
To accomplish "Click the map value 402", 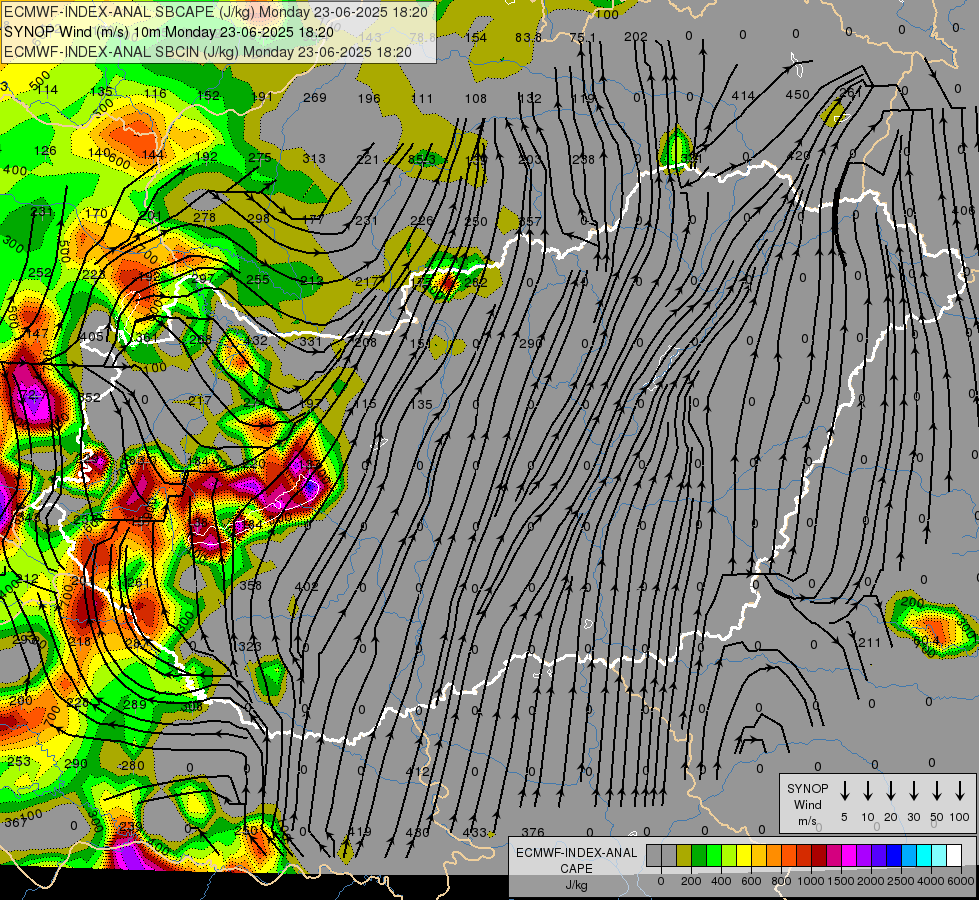I will (x=306, y=586).
